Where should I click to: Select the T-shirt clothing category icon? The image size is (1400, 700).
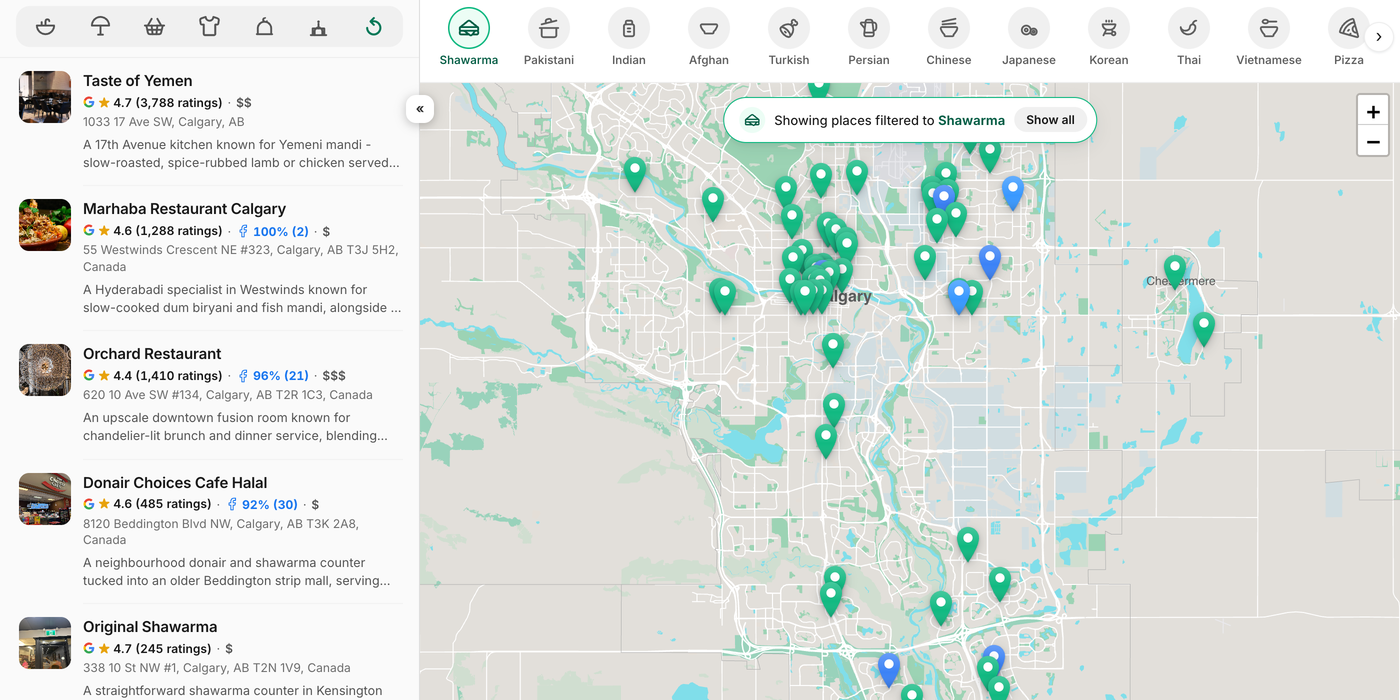(209, 27)
